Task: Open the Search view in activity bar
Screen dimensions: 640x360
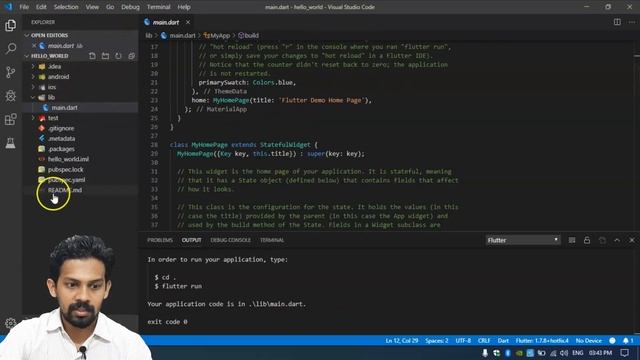Action: click(11, 49)
